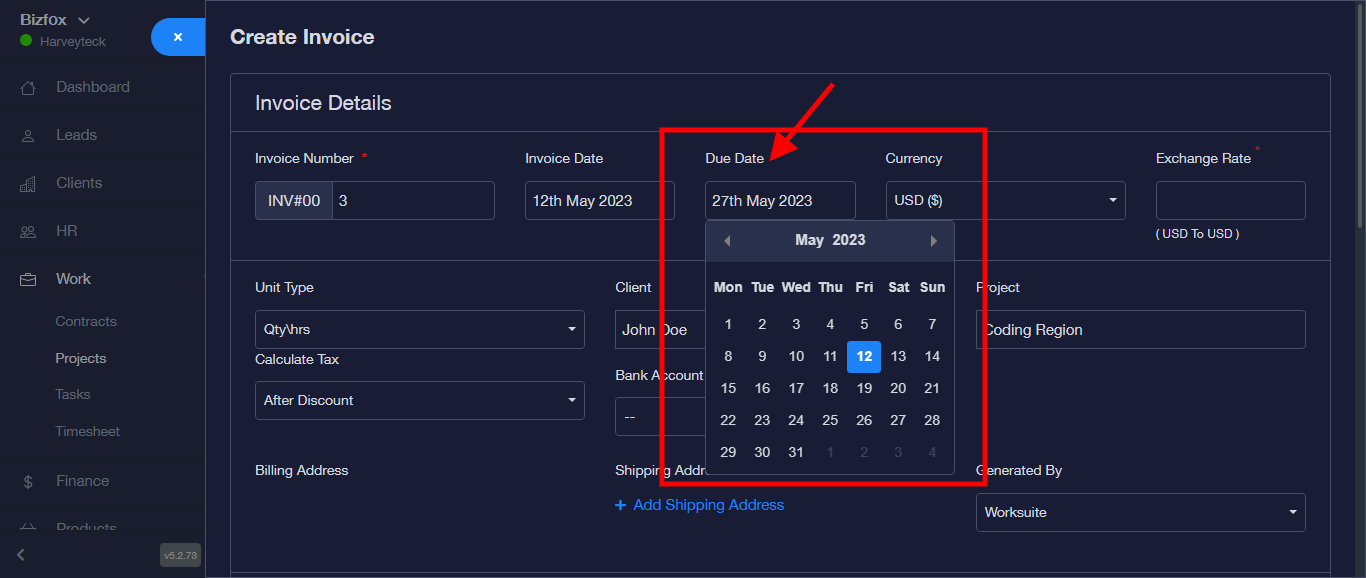Click the HR people icon
The height and width of the screenshot is (578, 1366).
[x=28, y=232]
